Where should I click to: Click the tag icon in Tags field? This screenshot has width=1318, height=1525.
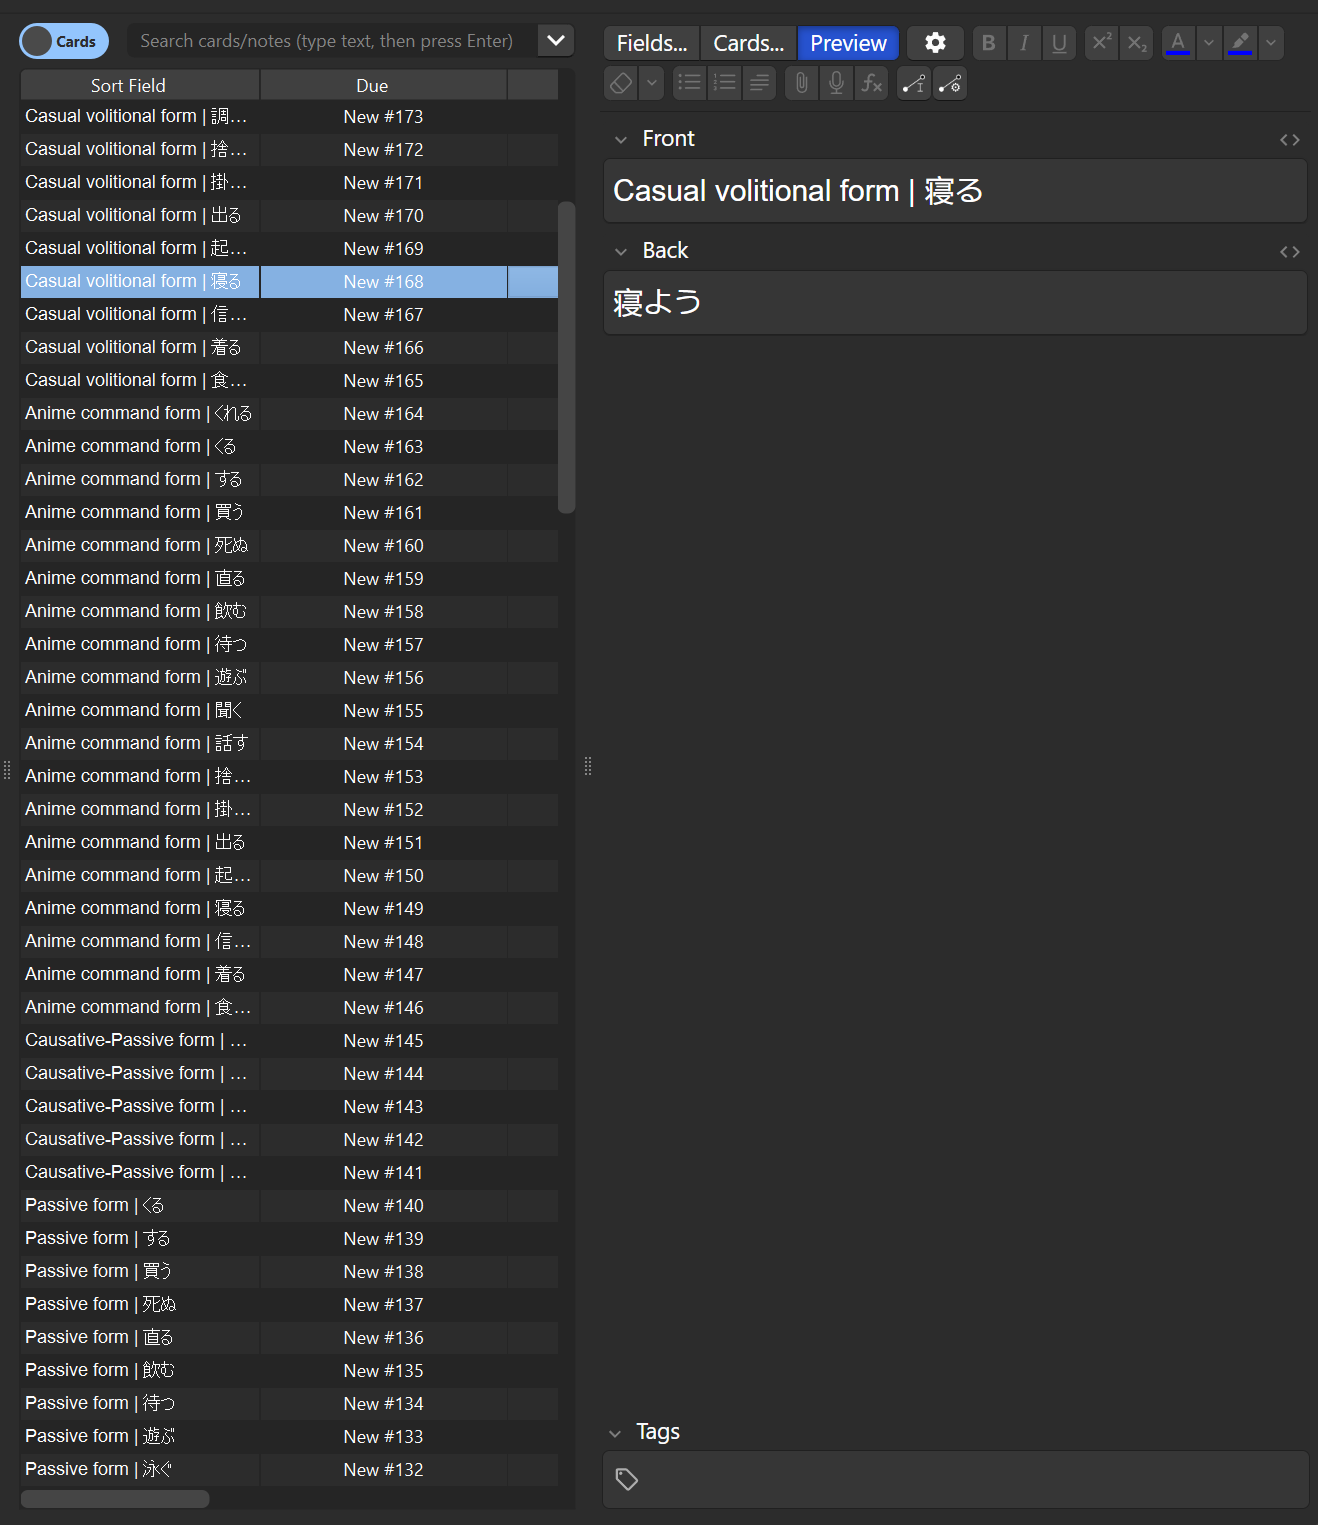pyautogui.click(x=627, y=1479)
